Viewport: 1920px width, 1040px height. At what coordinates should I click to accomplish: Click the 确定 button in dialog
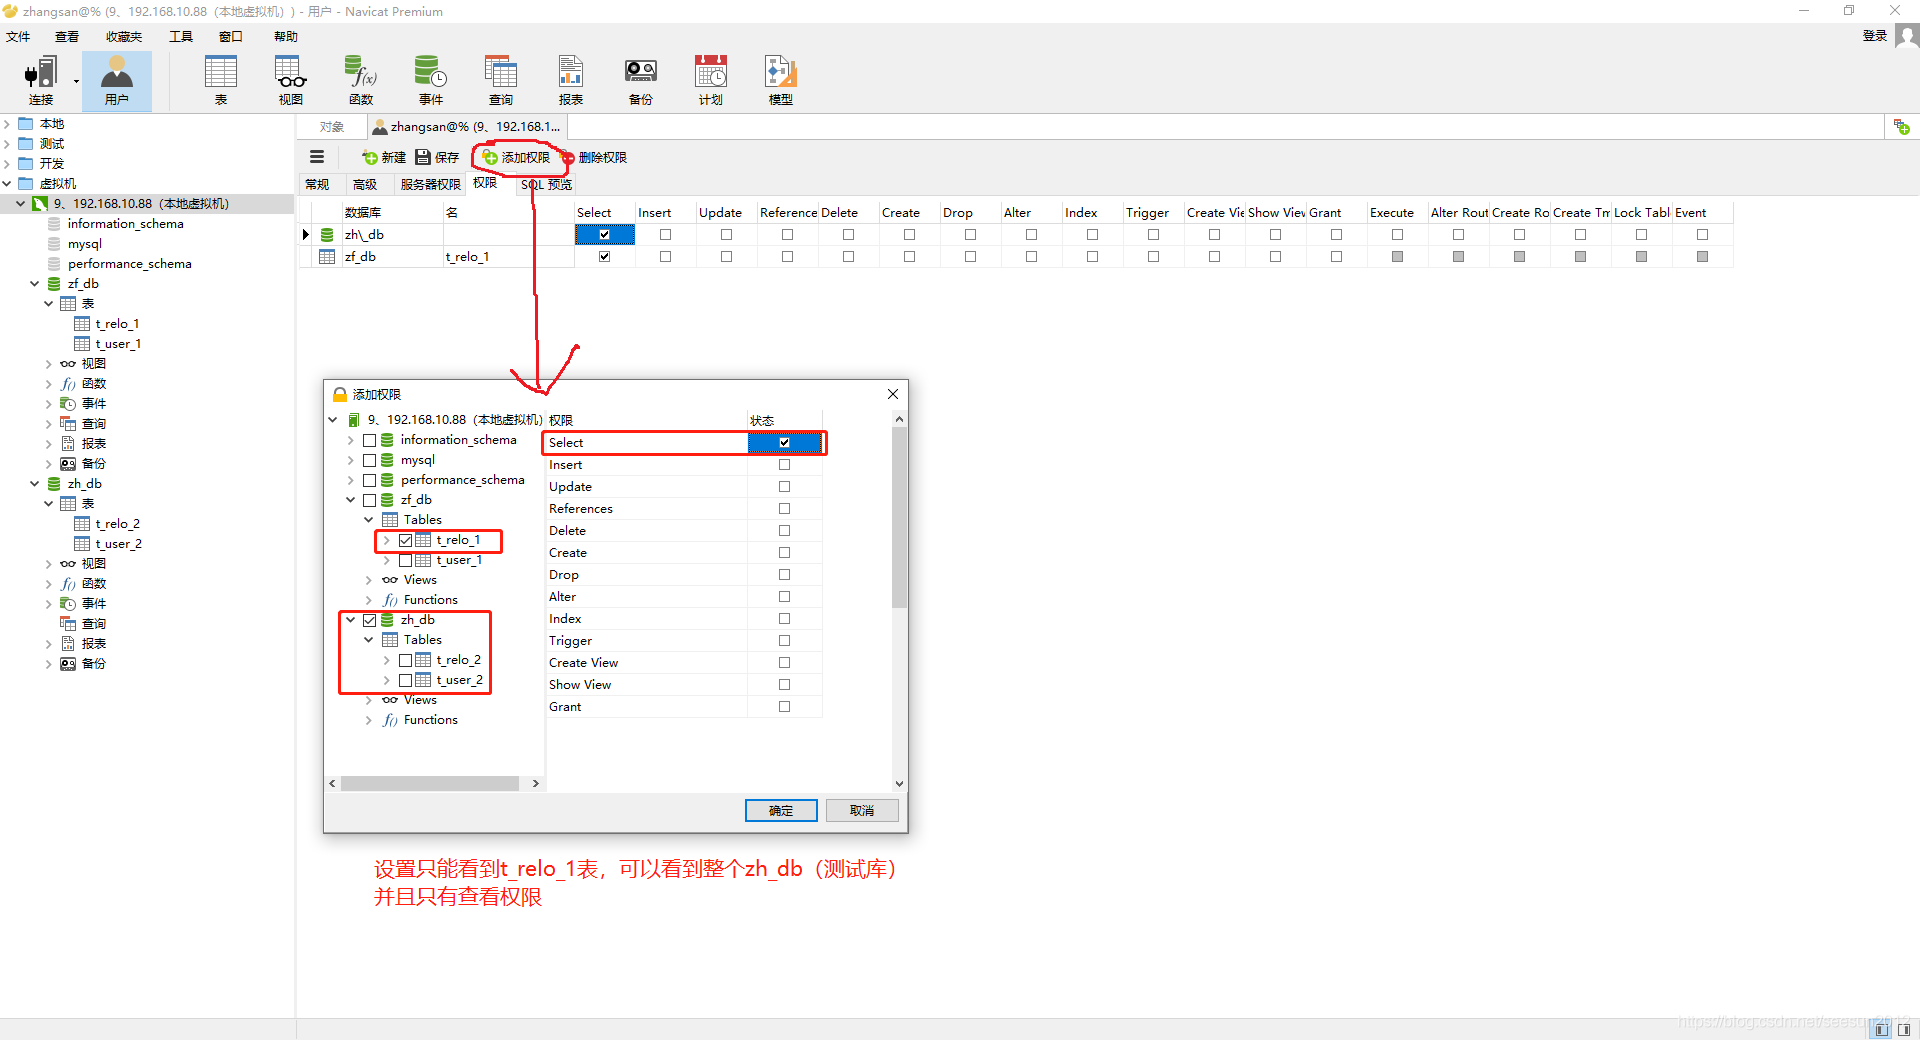780,810
